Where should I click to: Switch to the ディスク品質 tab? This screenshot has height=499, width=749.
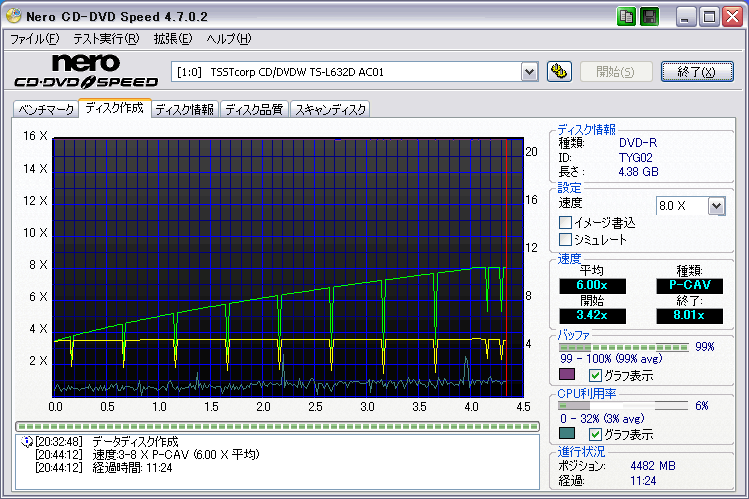254,109
